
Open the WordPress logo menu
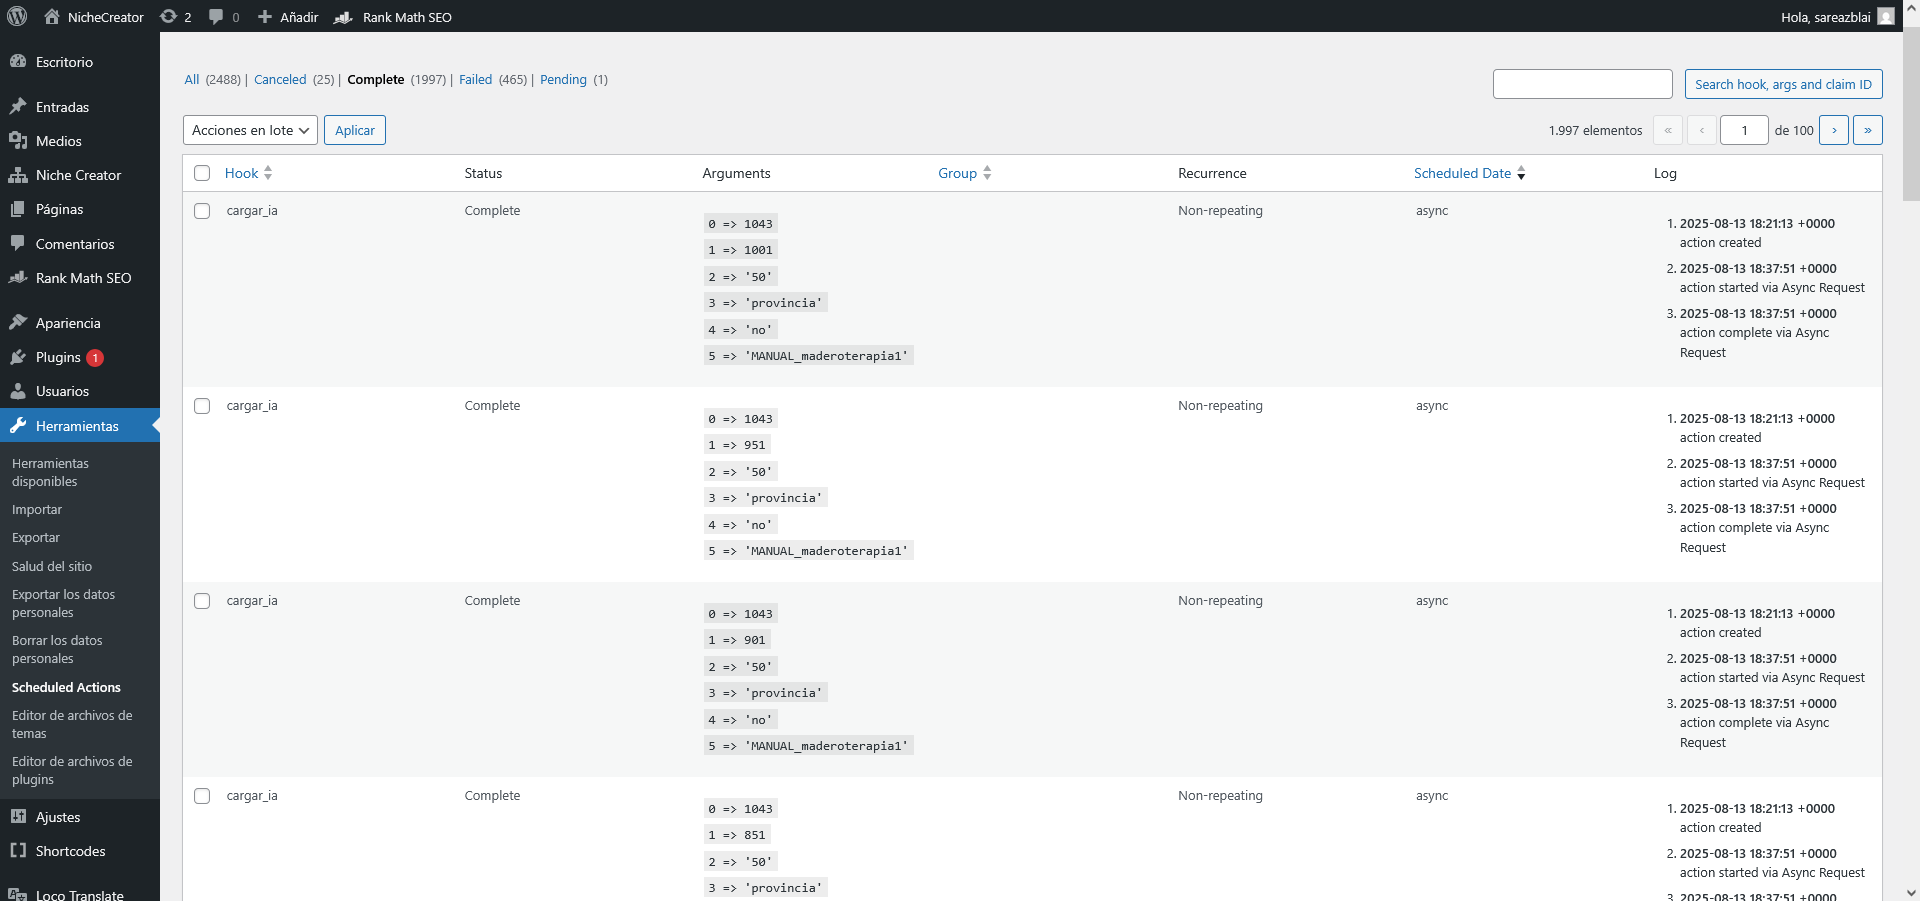click(x=17, y=16)
